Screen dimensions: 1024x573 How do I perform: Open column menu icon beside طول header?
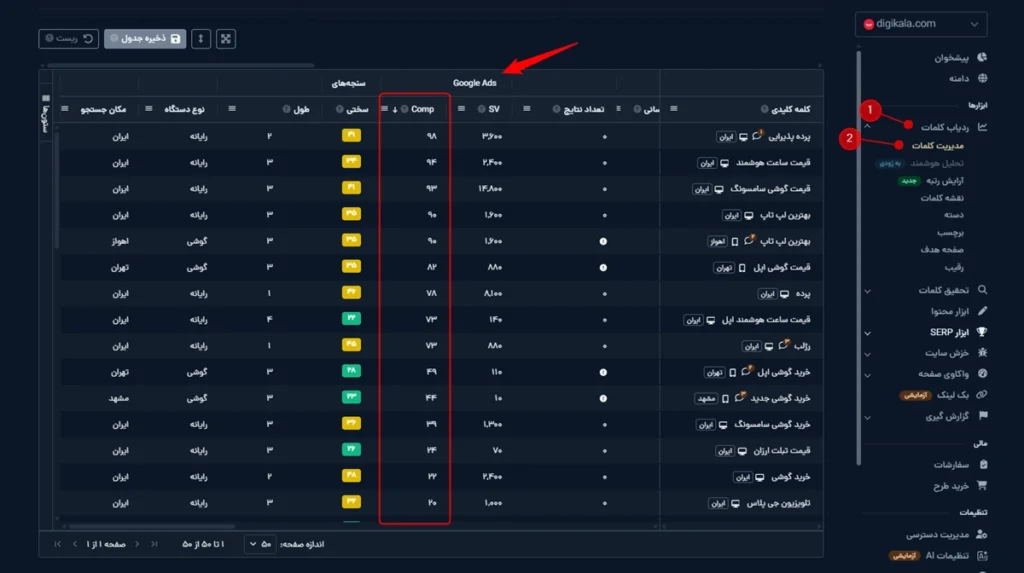pos(232,108)
